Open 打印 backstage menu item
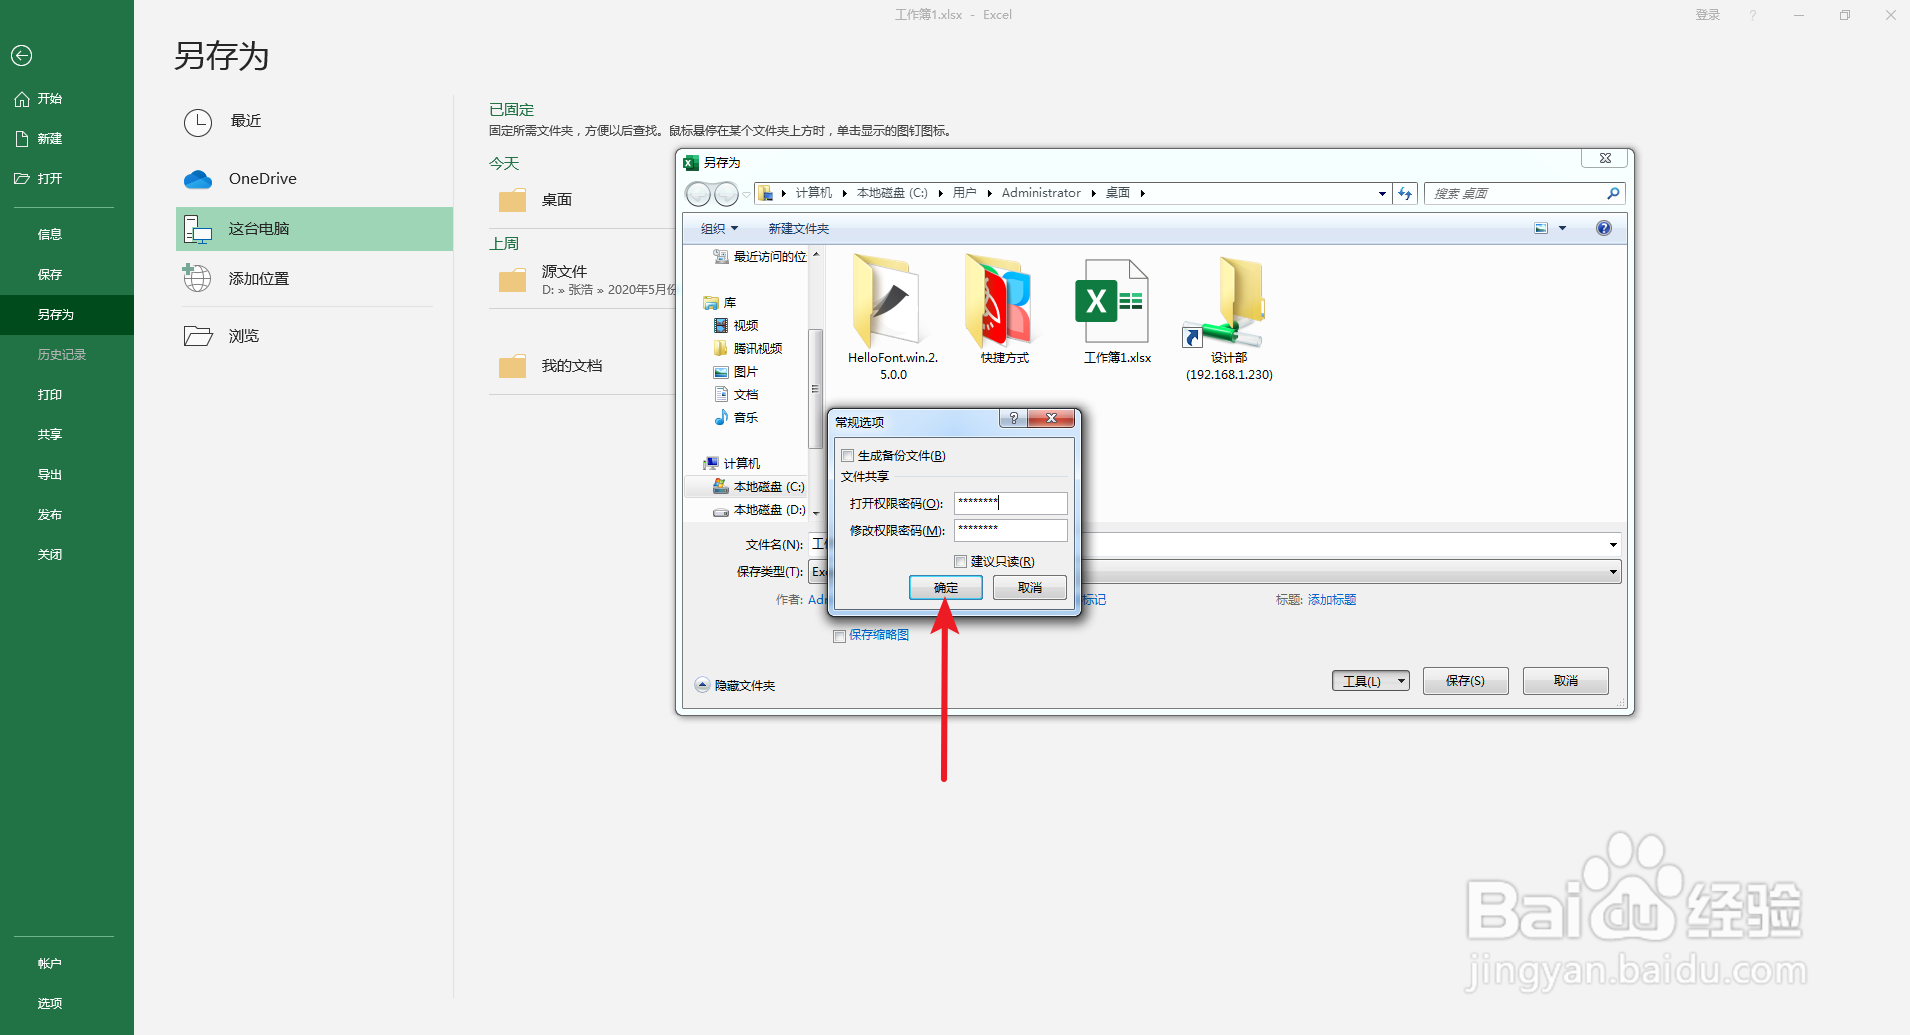This screenshot has height=1035, width=1910. pos(50,395)
